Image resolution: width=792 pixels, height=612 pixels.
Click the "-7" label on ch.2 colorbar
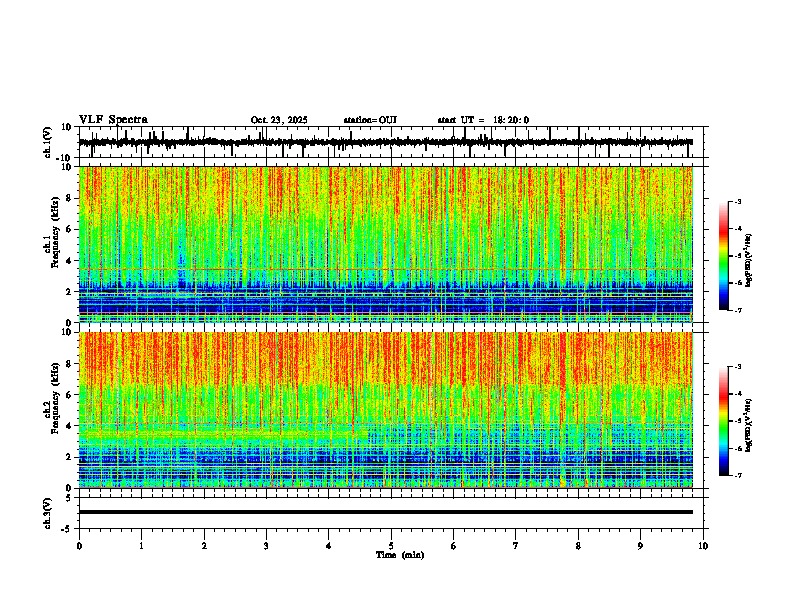pos(737,475)
